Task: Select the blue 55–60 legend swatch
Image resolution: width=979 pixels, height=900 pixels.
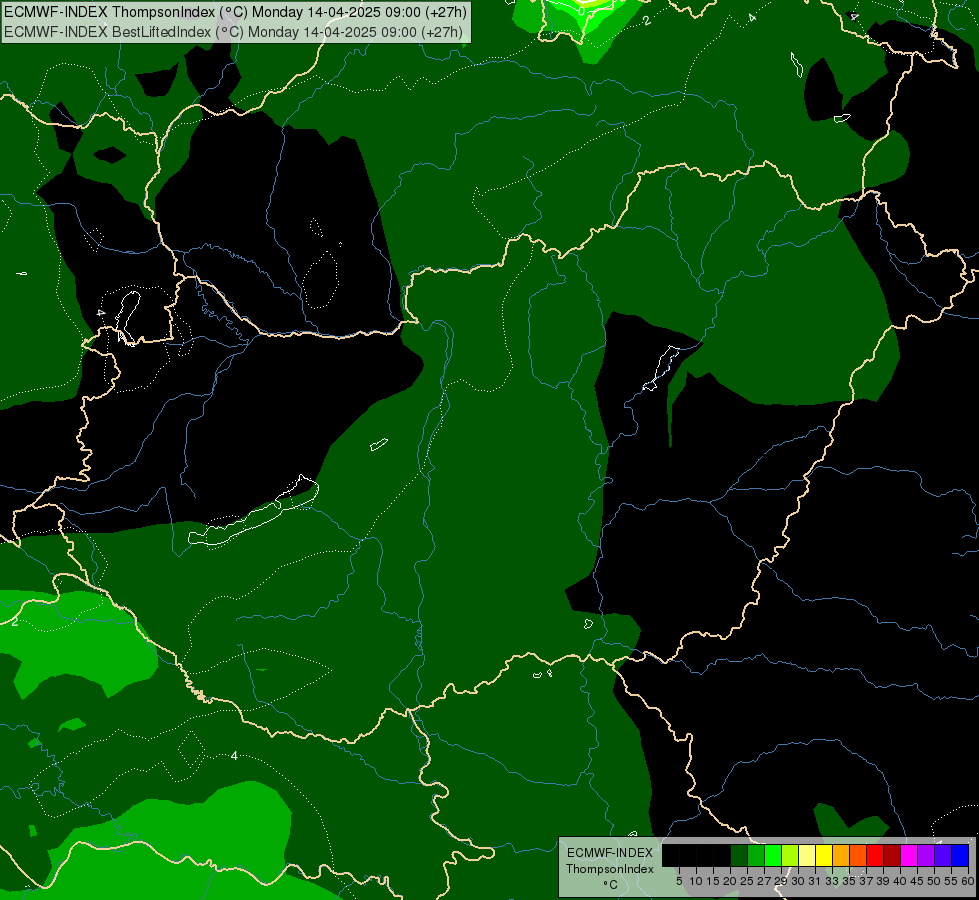Action: pyautogui.click(x=960, y=855)
